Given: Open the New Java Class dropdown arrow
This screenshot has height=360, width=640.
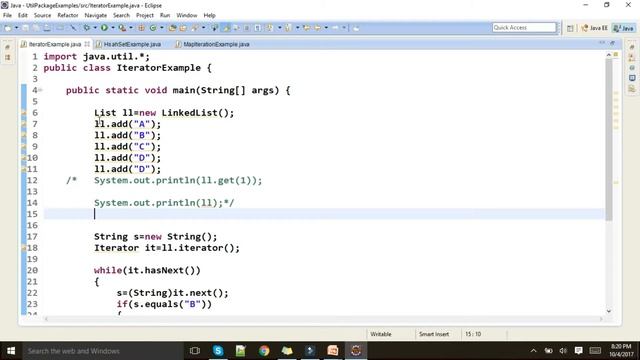Looking at the screenshot, I should [x=162, y=28].
